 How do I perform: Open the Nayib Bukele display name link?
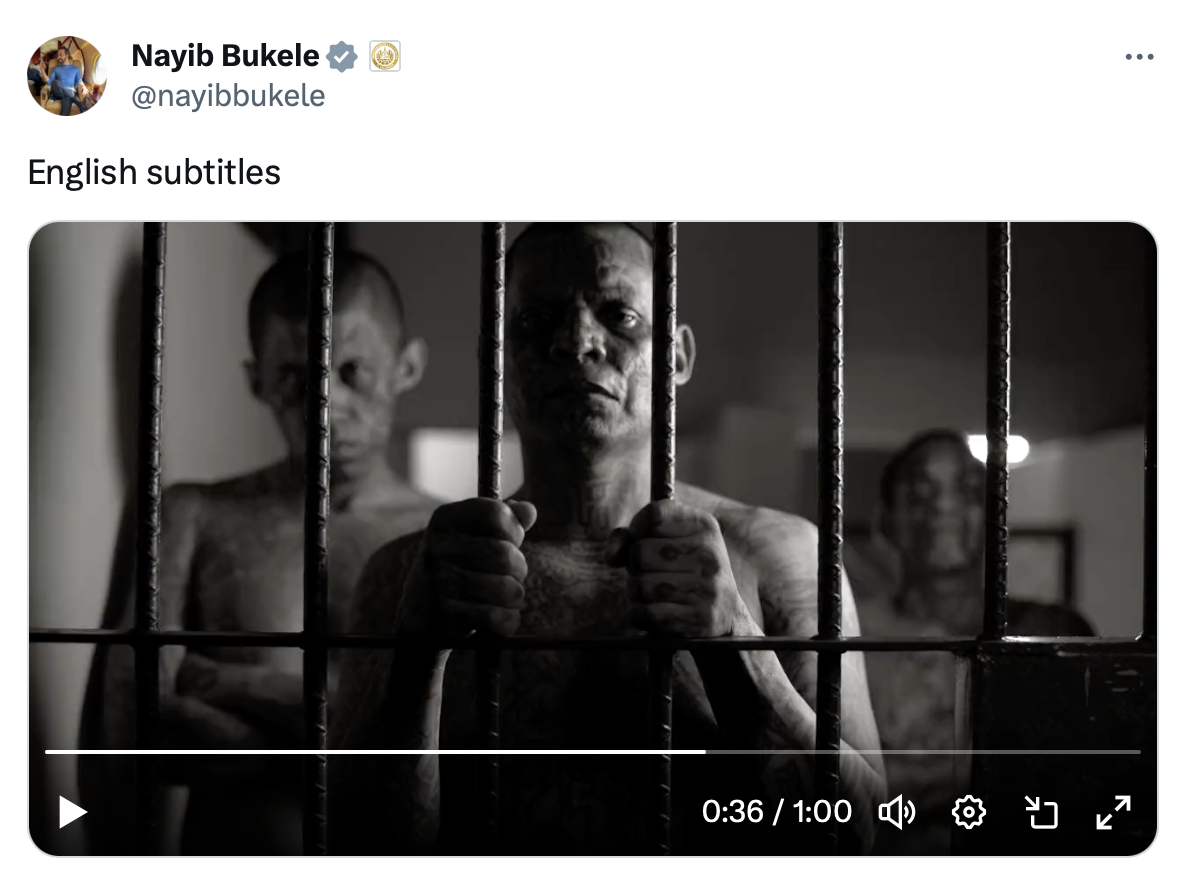pos(225,56)
